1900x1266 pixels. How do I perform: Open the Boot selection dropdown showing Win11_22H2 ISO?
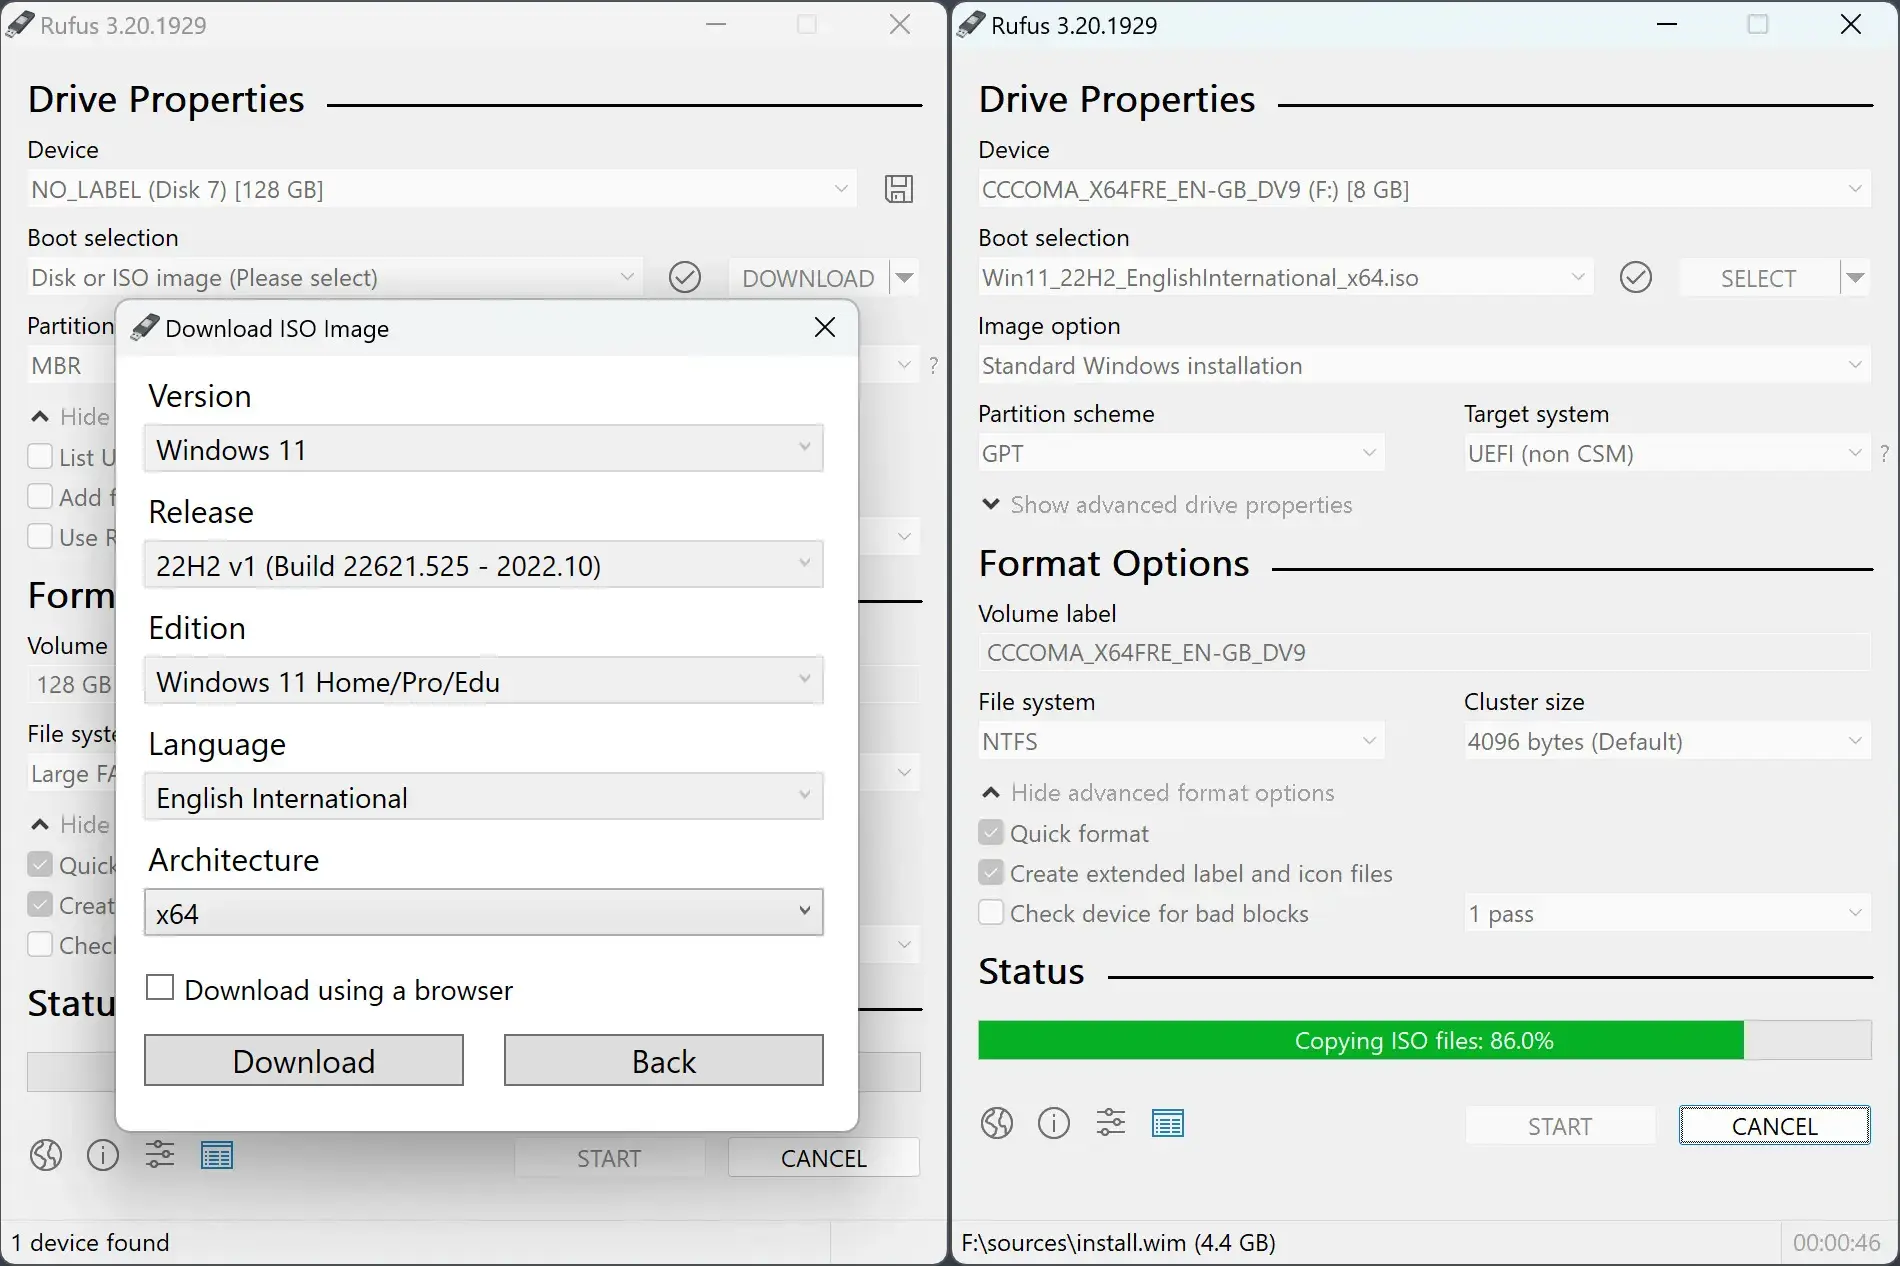(1285, 277)
